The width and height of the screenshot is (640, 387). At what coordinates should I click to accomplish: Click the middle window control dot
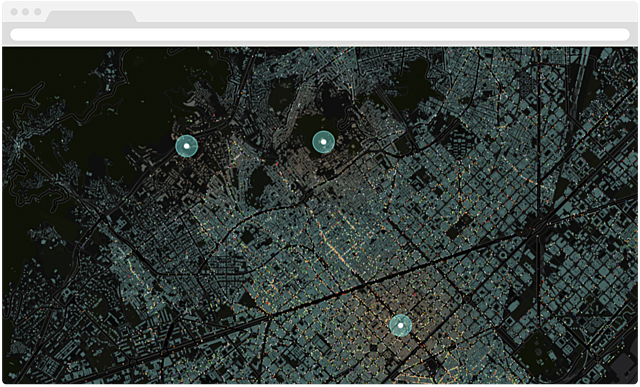(26, 11)
